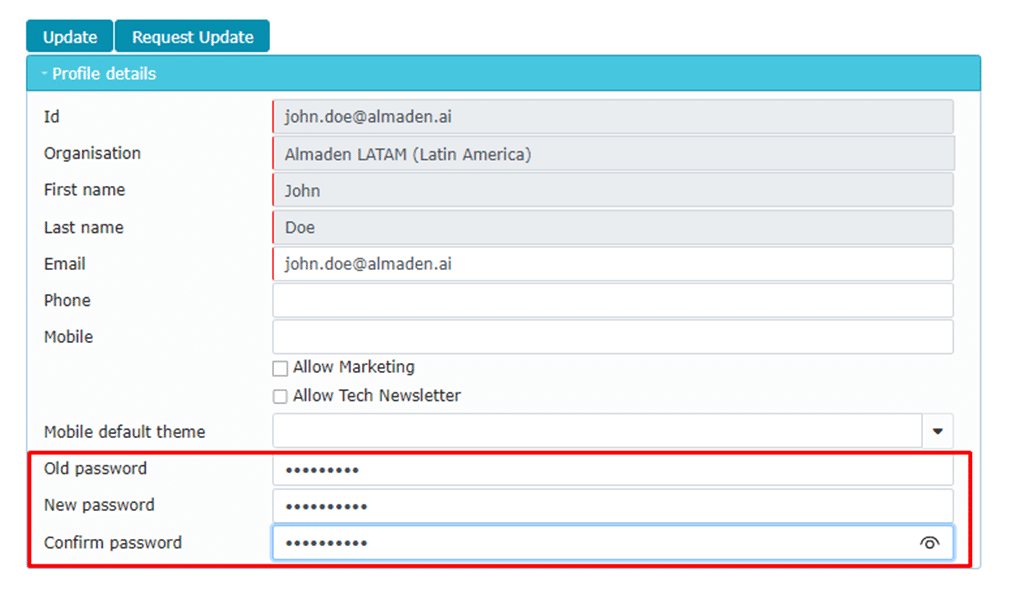Click the First name field containing John
Image resolution: width=1010 pixels, height=594 pixels.
[612, 190]
